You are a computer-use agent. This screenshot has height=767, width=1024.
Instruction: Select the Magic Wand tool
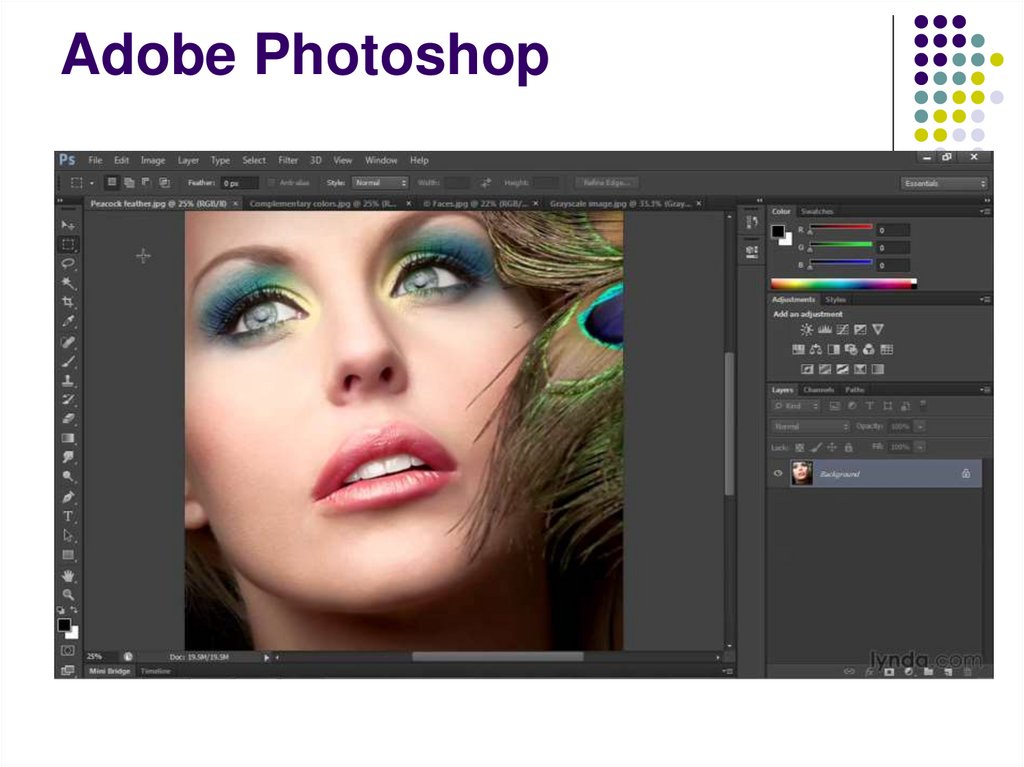click(x=68, y=283)
